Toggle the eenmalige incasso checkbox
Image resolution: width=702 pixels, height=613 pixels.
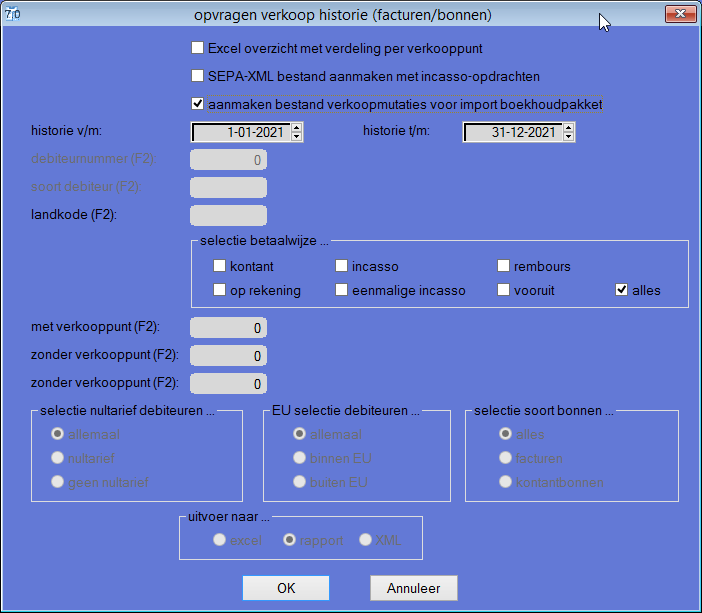coord(341,291)
